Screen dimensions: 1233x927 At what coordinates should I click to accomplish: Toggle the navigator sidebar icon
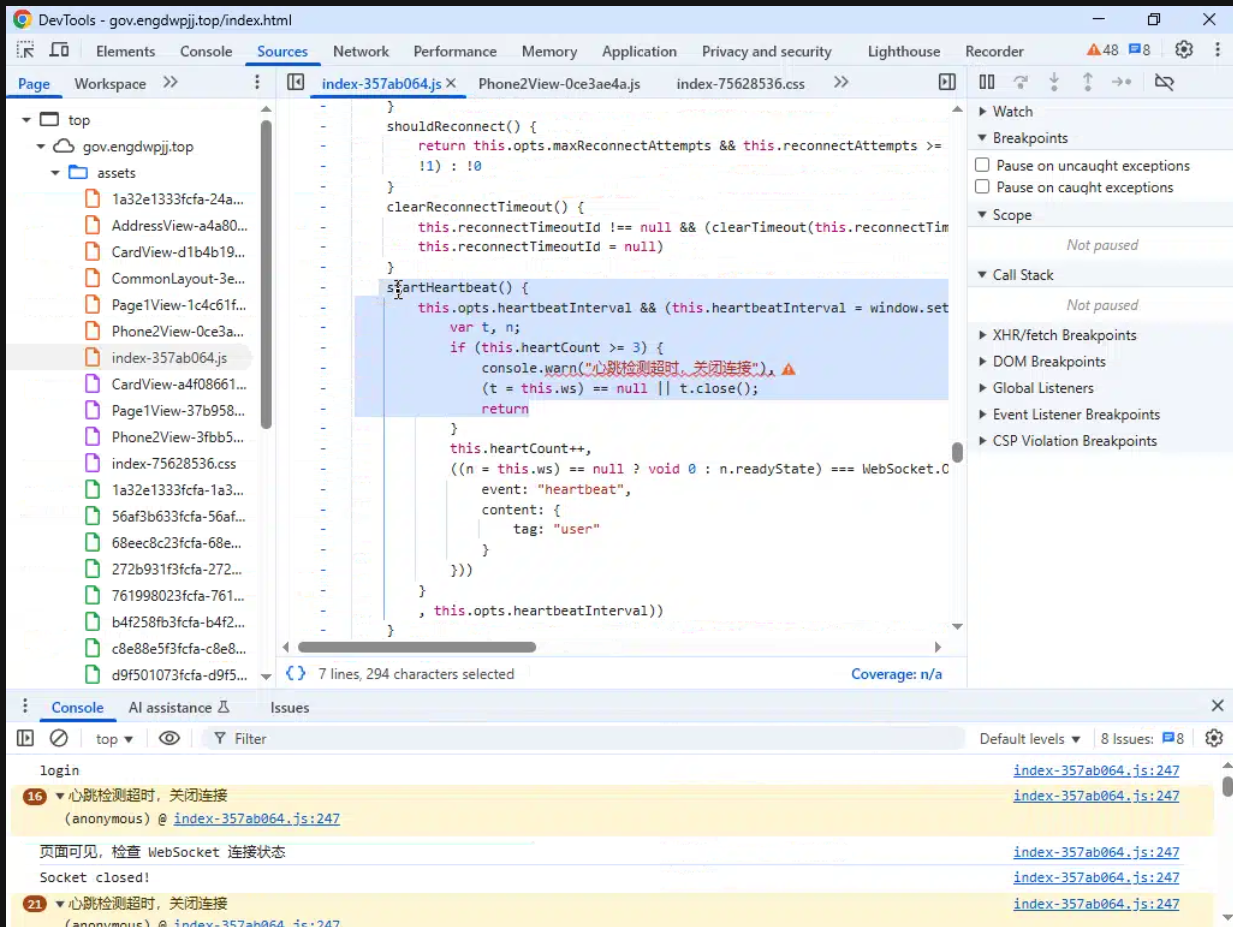[295, 82]
